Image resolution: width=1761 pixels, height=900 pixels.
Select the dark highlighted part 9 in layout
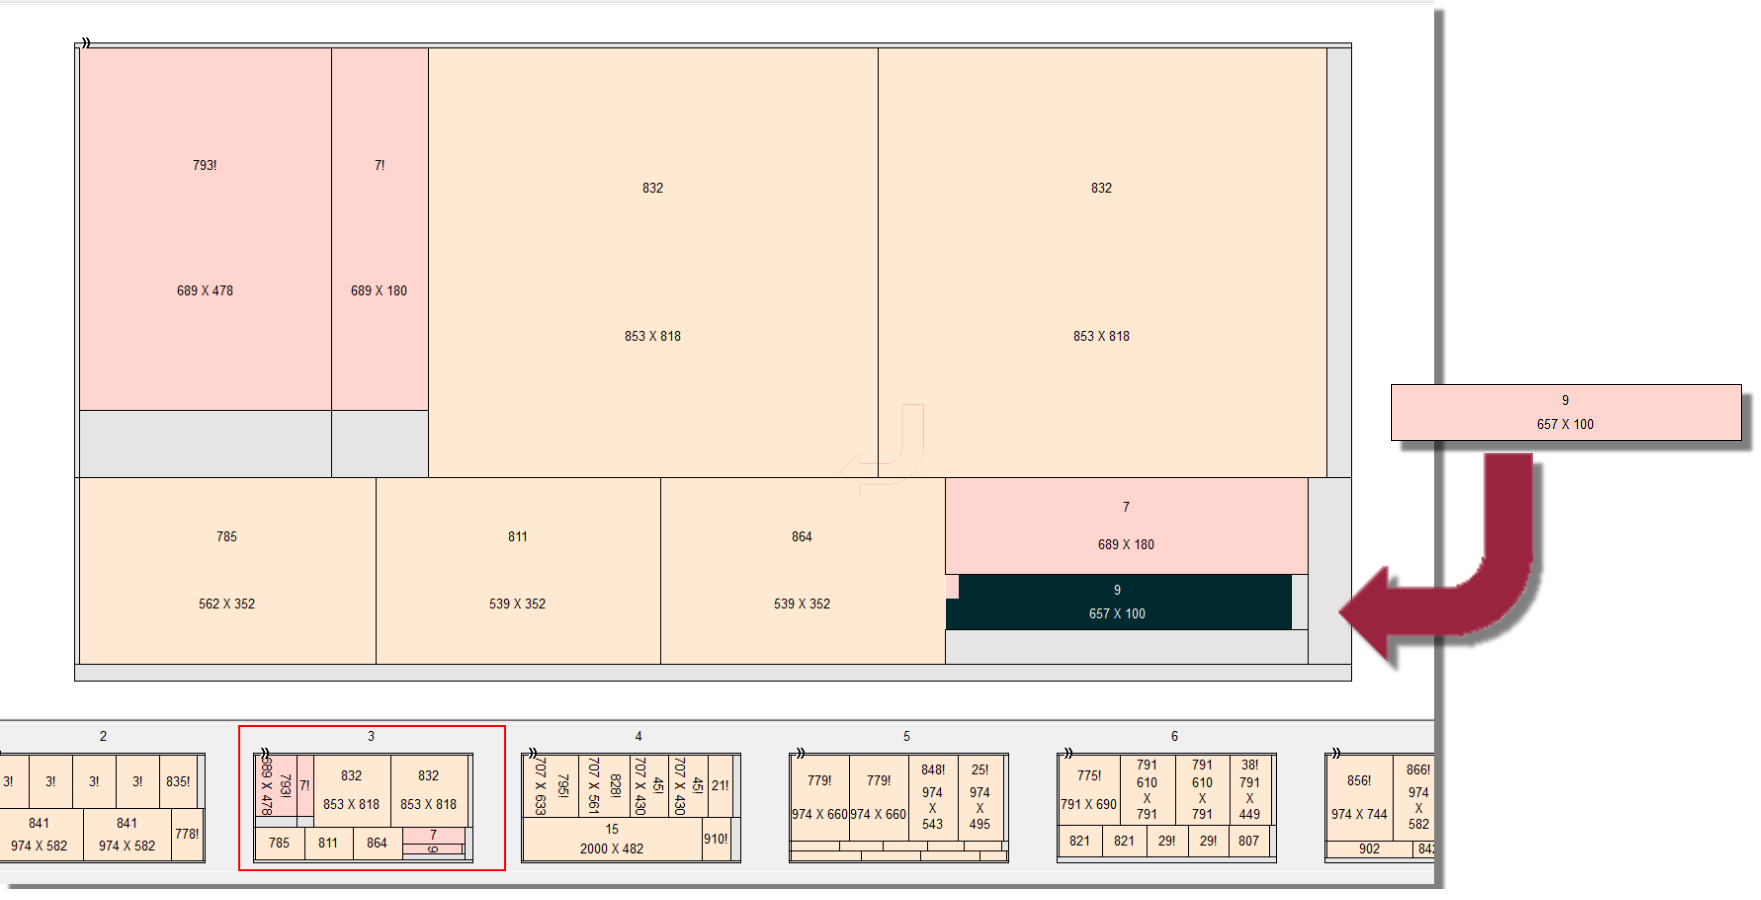coord(1117,602)
